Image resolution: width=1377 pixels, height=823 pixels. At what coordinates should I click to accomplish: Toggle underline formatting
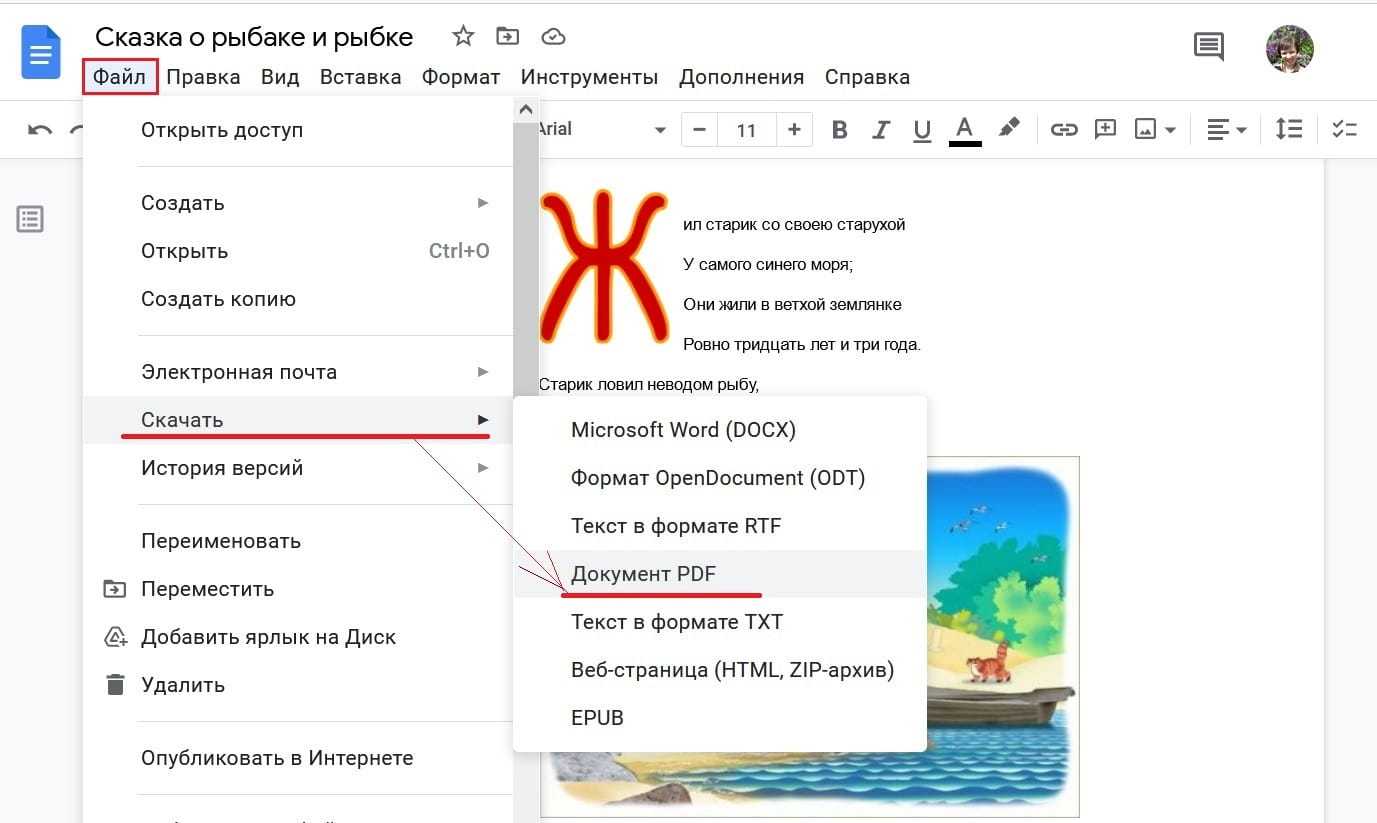[x=922, y=129]
